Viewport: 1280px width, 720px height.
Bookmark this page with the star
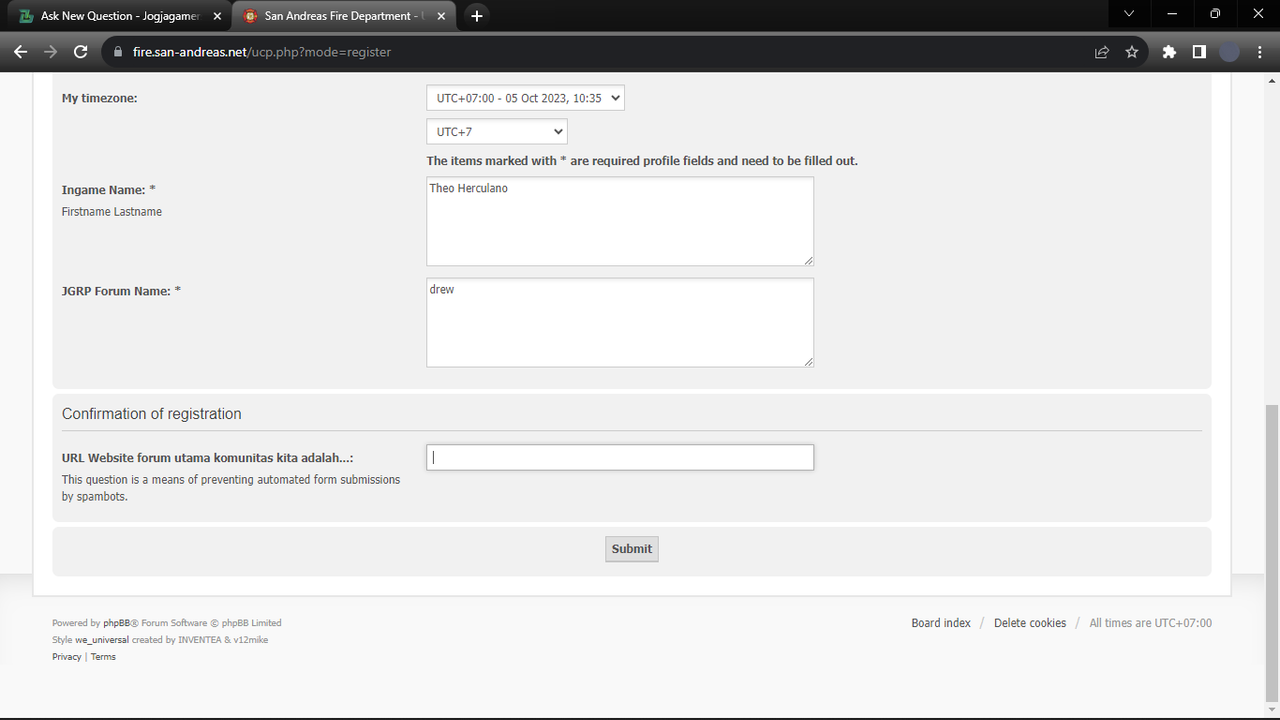pos(1132,52)
